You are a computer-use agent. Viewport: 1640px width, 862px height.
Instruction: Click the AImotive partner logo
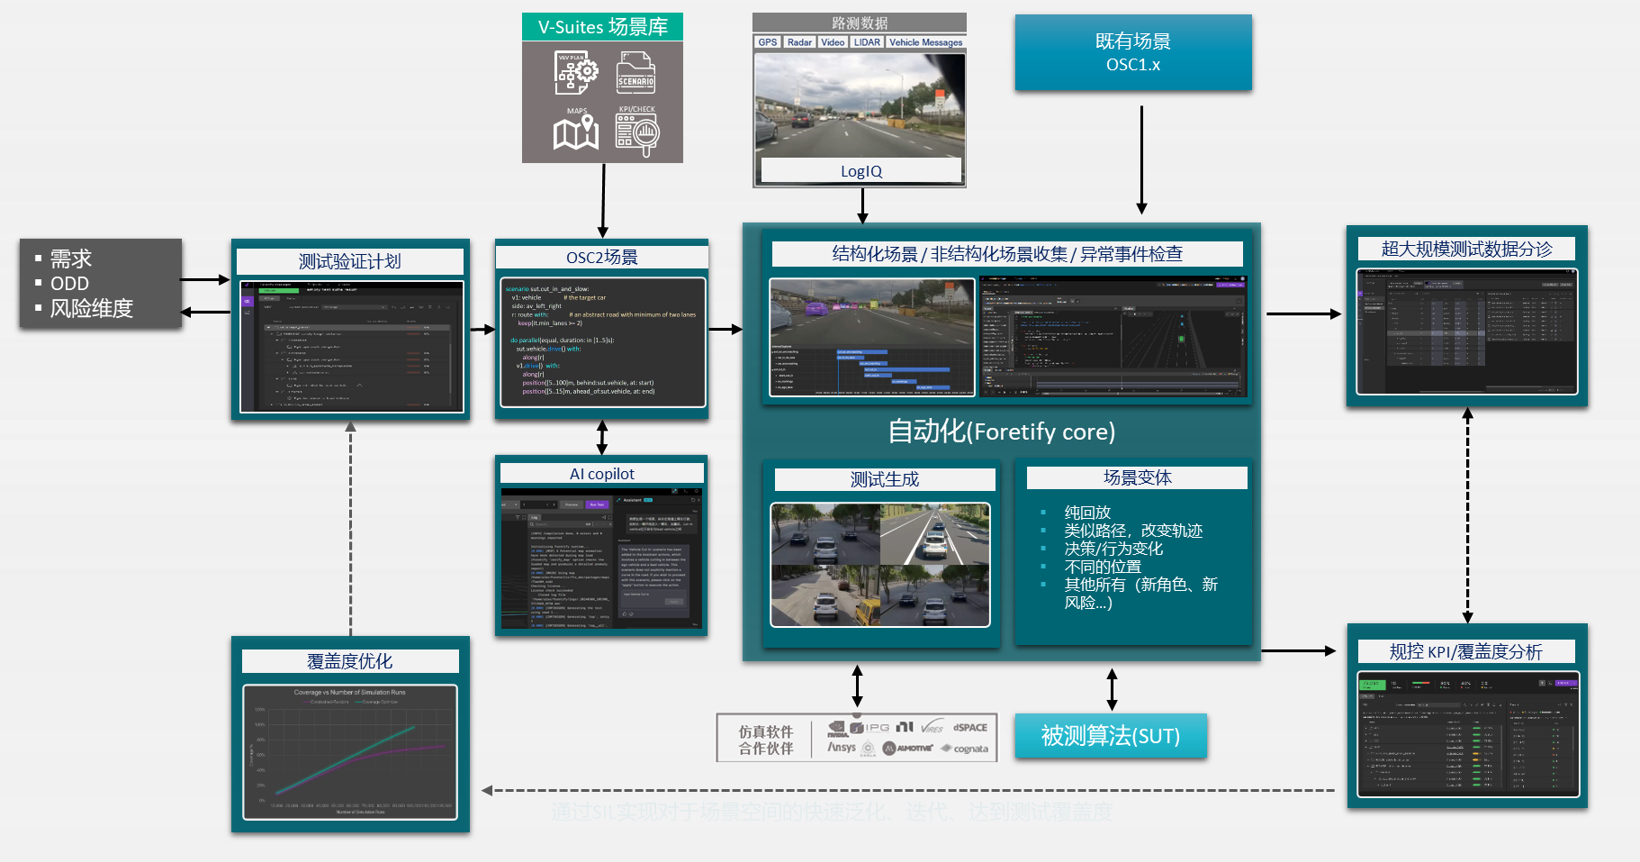(908, 748)
